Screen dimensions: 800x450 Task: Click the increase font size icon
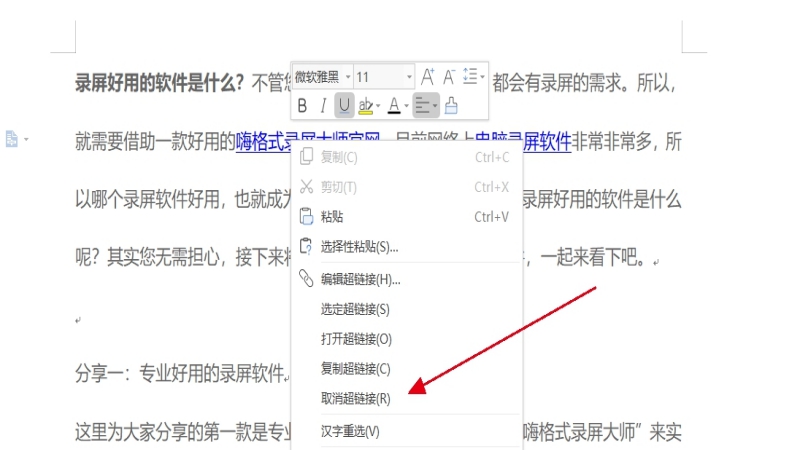pyautogui.click(x=427, y=77)
